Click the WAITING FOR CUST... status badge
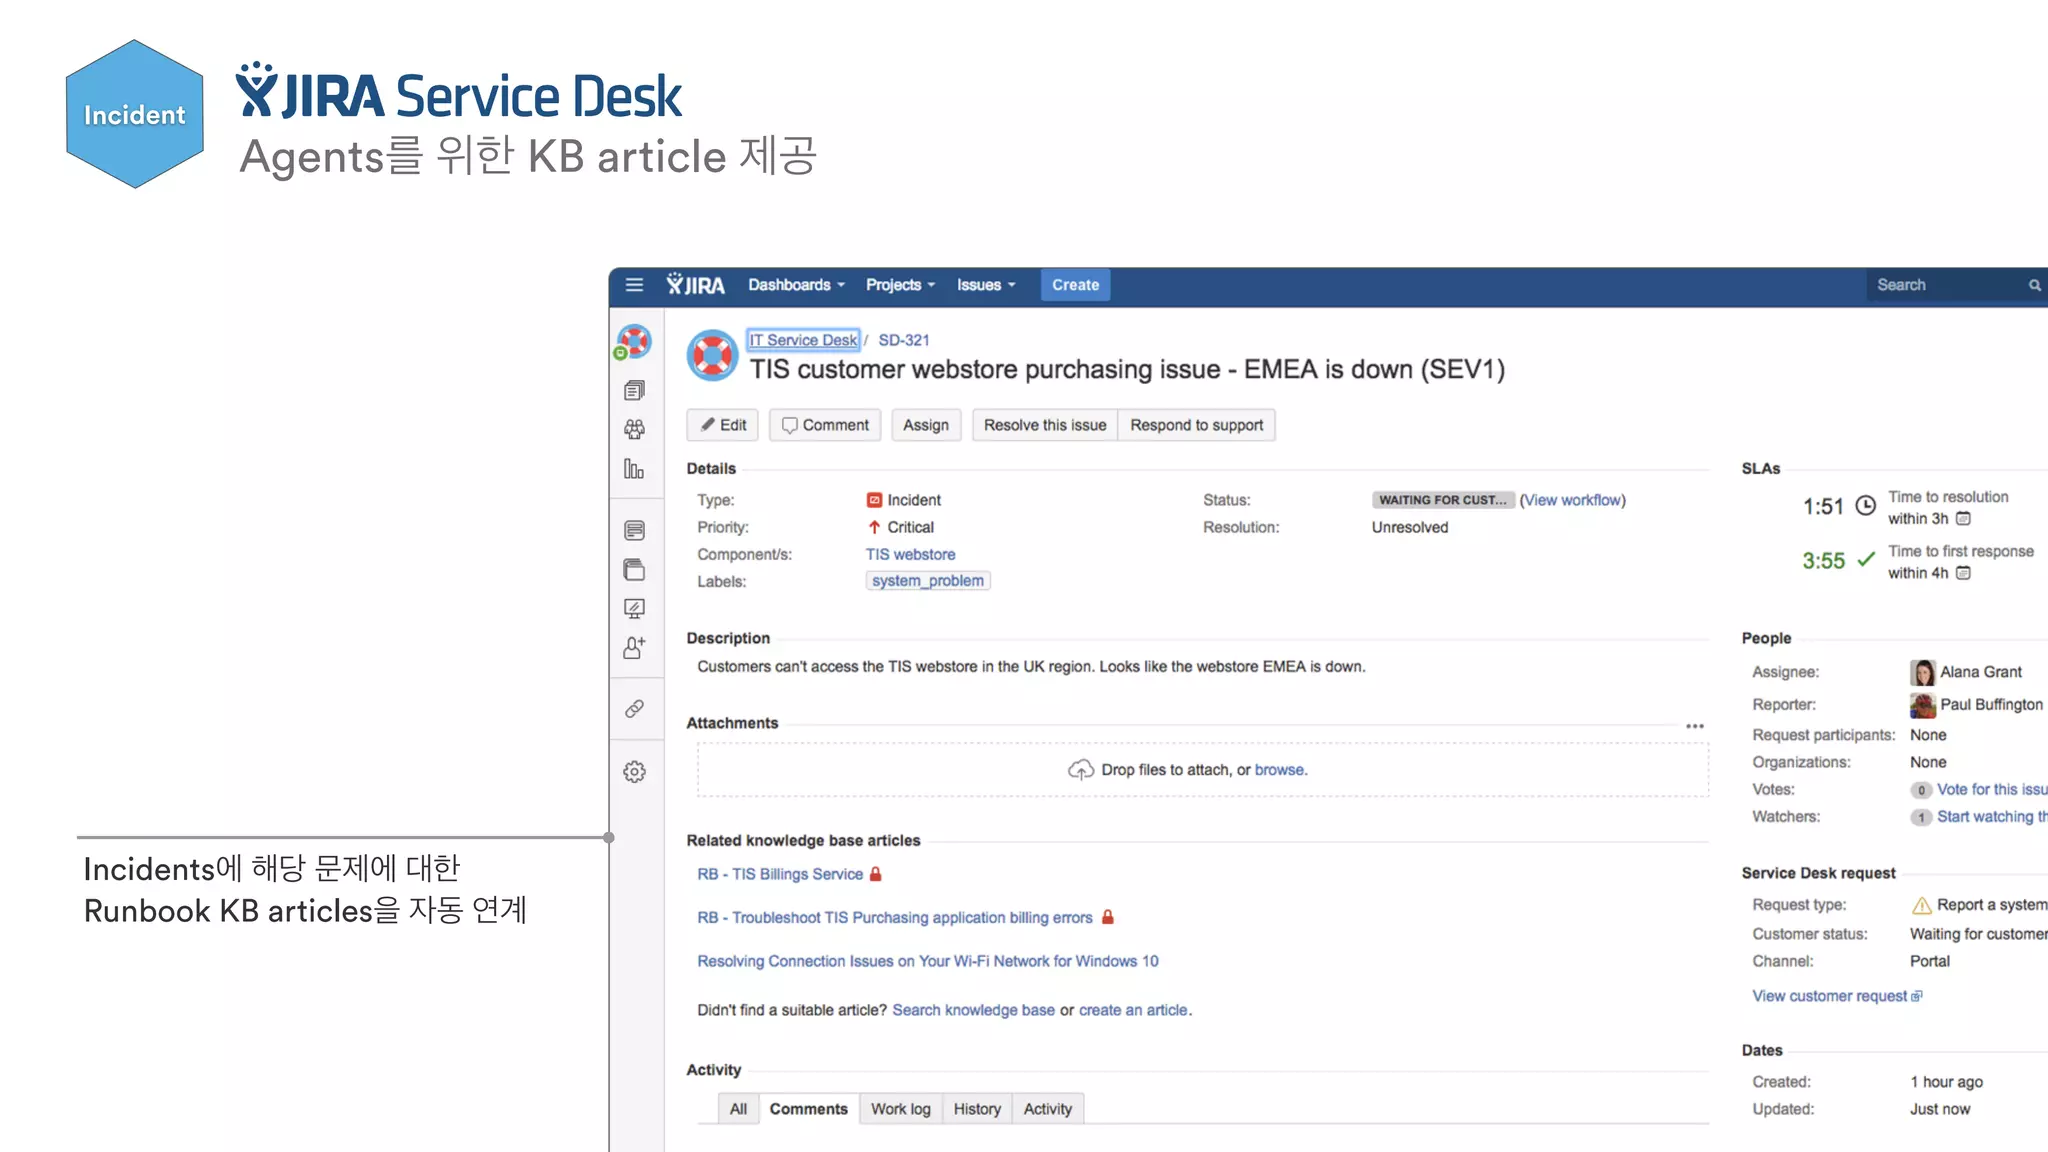Viewport: 2048px width, 1152px height. (1443, 500)
